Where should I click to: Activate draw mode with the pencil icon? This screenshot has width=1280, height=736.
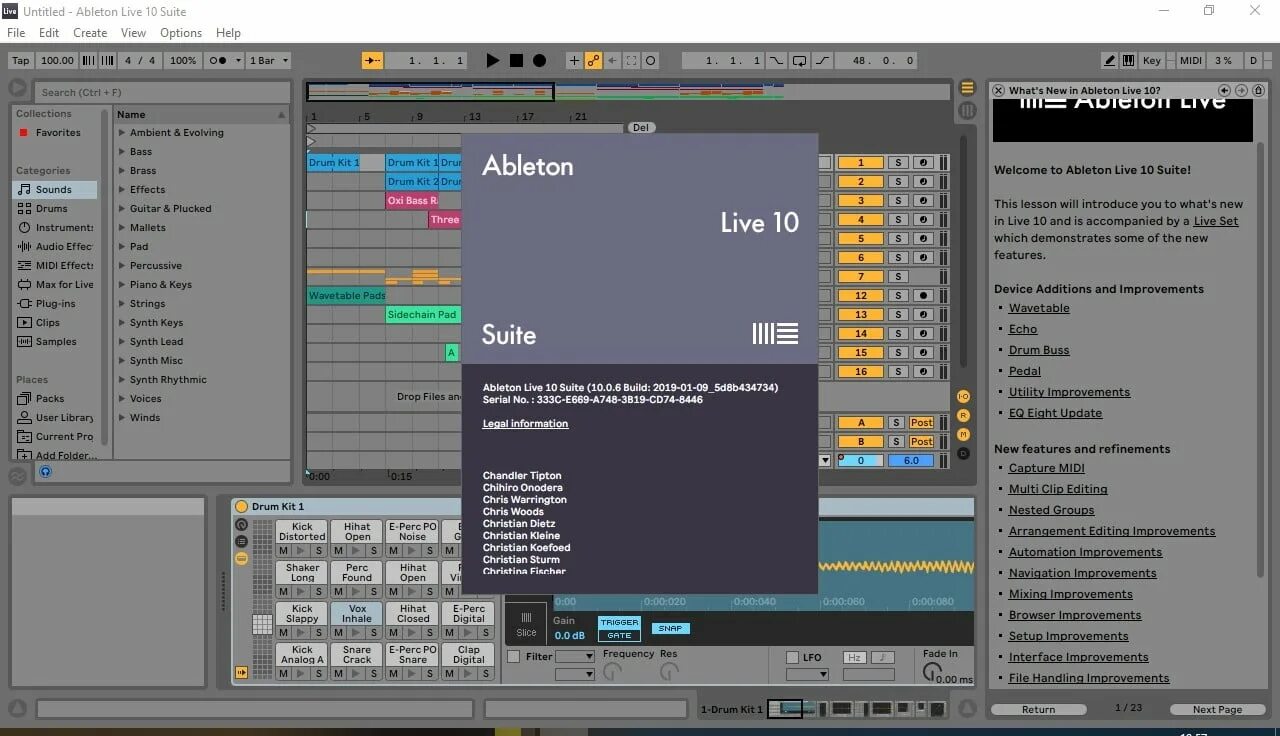1110,60
